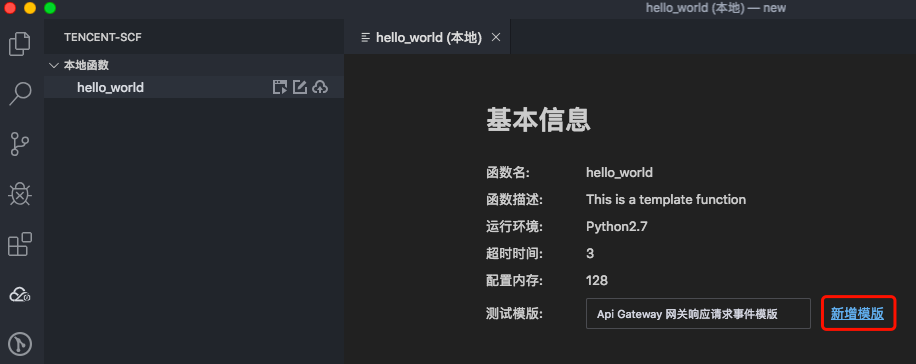Image resolution: width=916 pixels, height=364 pixels.
Task: Select the hello_world function in the tree
Action: tap(110, 88)
